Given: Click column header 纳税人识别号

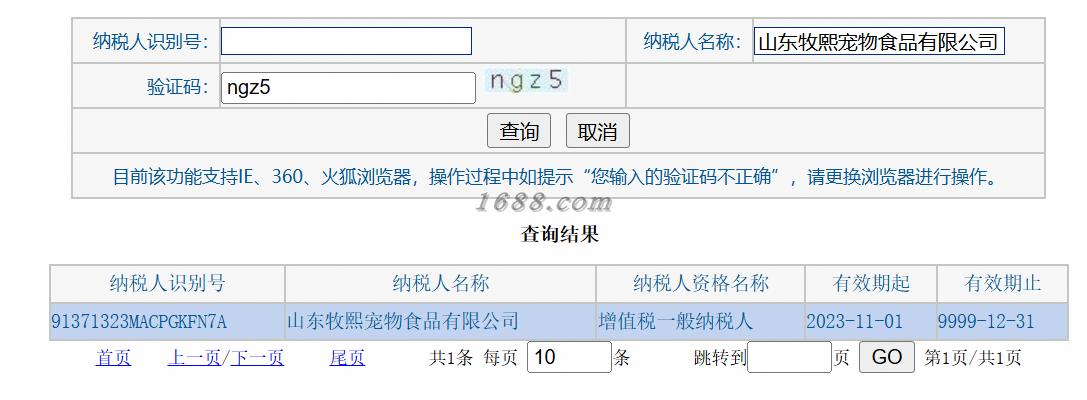Looking at the screenshot, I should [x=167, y=284].
